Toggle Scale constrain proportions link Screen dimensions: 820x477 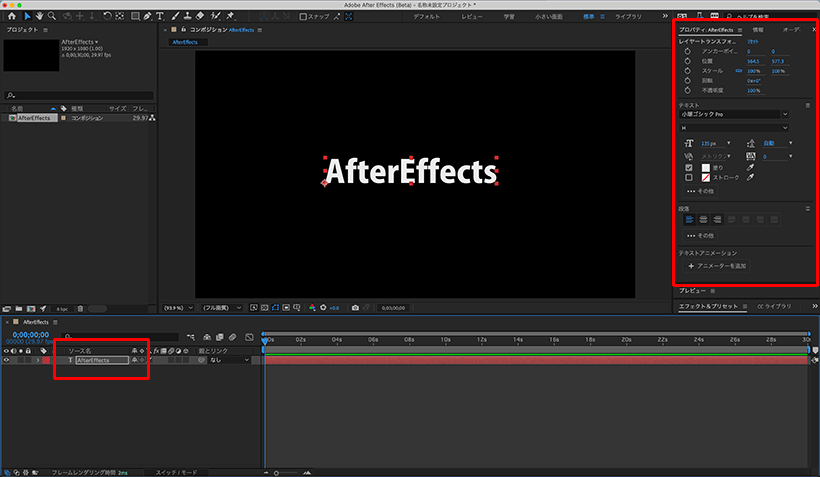[739, 71]
